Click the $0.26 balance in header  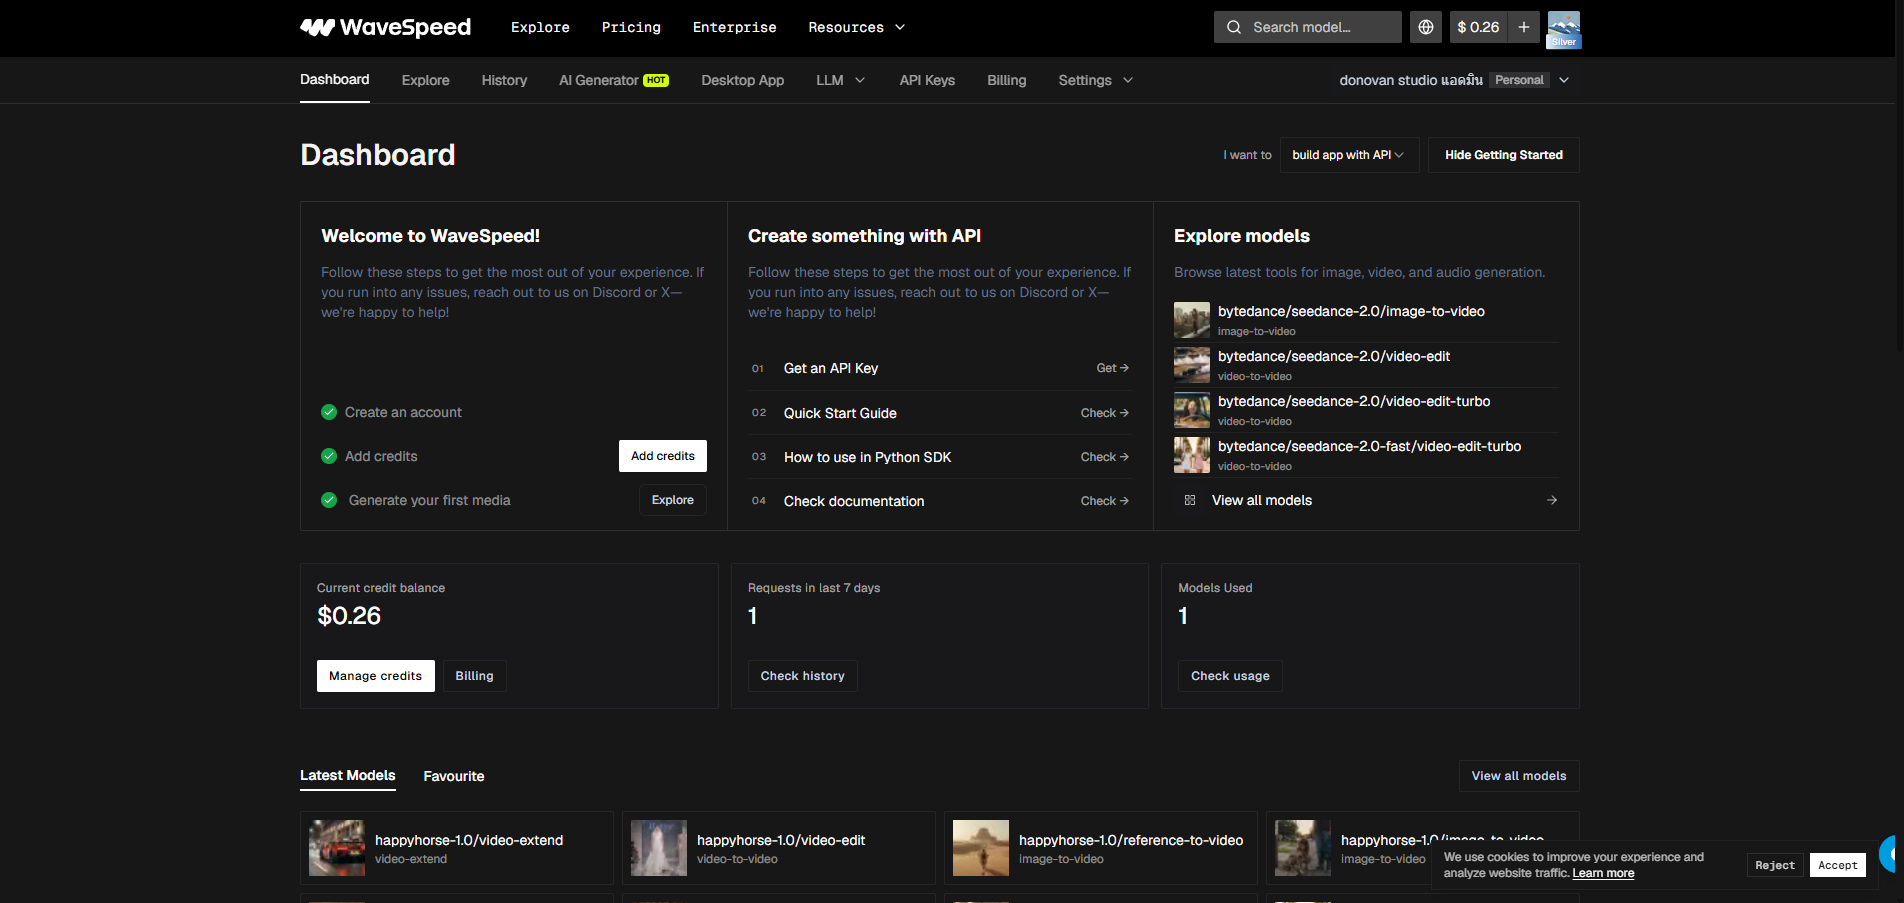(1478, 27)
